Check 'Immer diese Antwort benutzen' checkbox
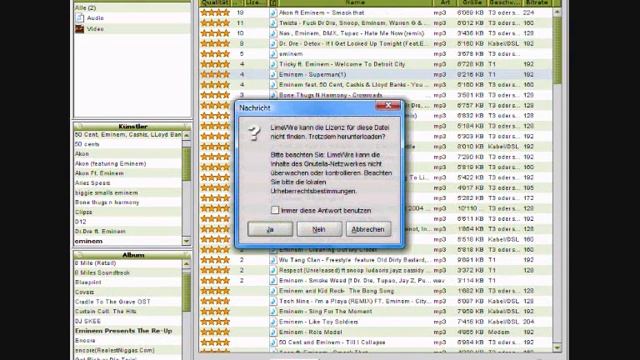 [x=275, y=210]
